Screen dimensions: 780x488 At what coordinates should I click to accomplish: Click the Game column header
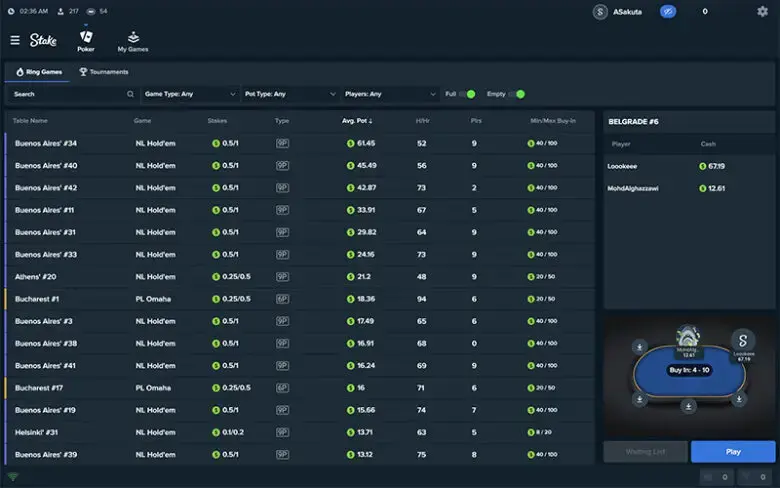point(142,121)
